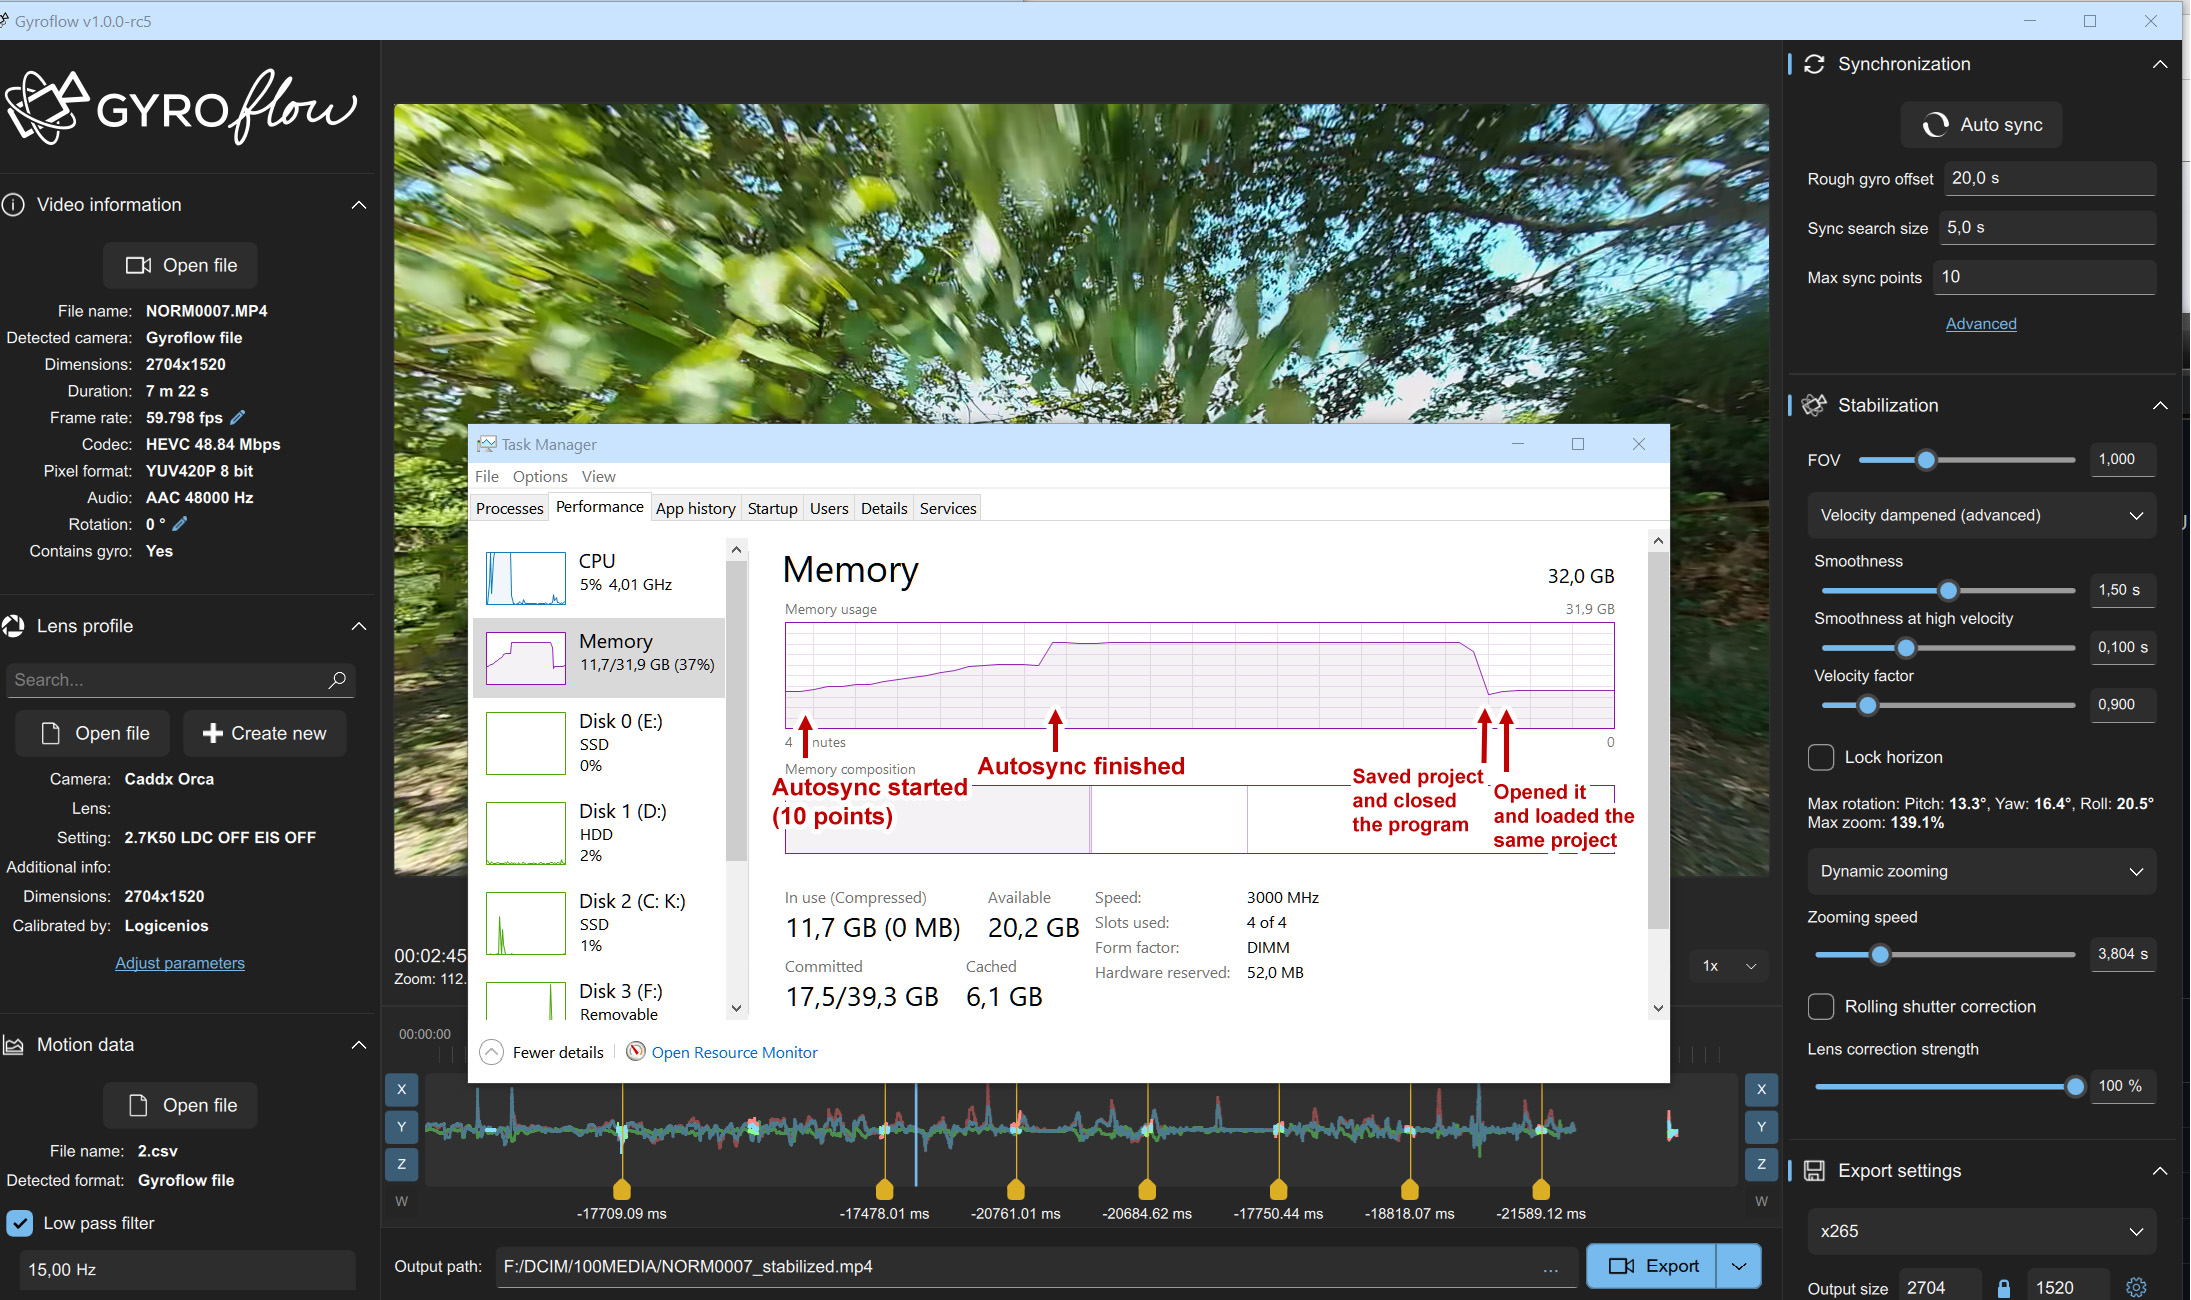2191x1300 pixels.
Task: Collapse the Stabilization panel
Action: tap(2161, 405)
